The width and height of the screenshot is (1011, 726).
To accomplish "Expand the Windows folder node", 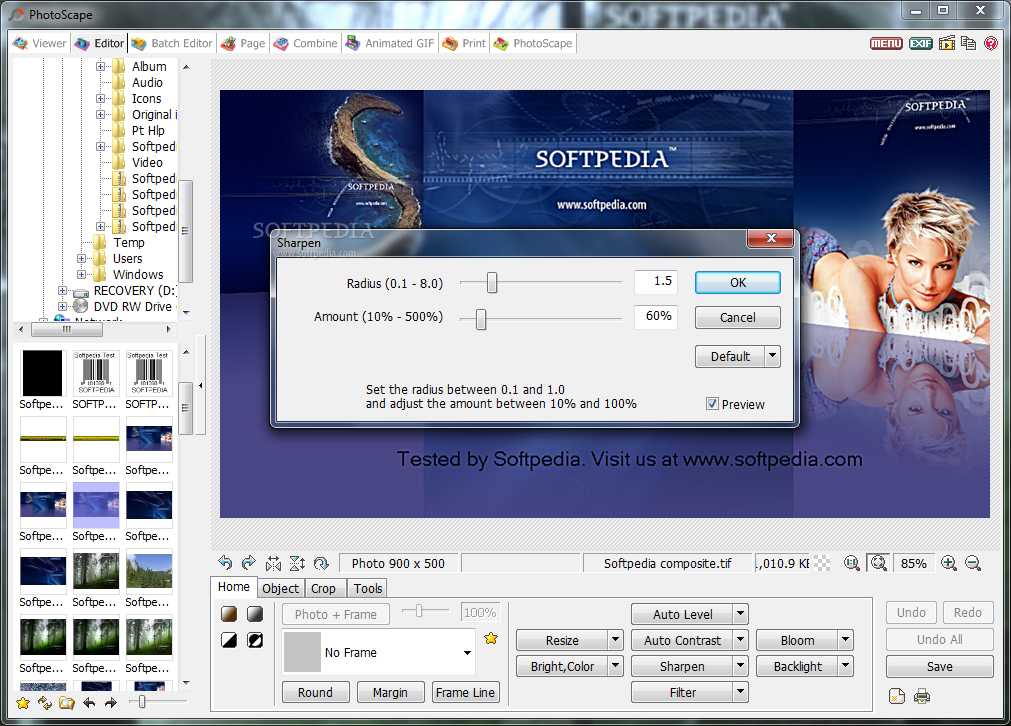I will (81, 275).
